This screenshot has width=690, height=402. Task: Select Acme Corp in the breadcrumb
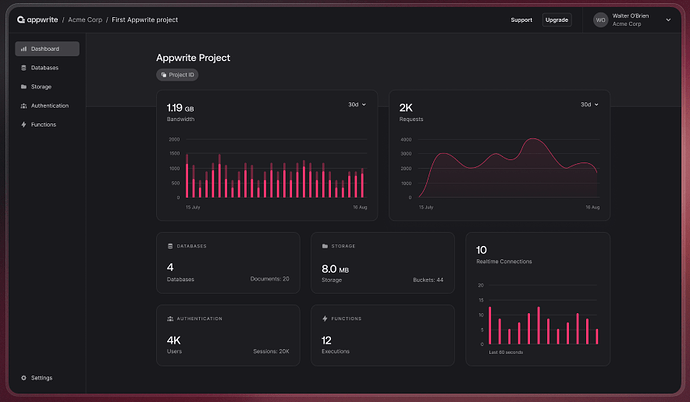[85, 20]
